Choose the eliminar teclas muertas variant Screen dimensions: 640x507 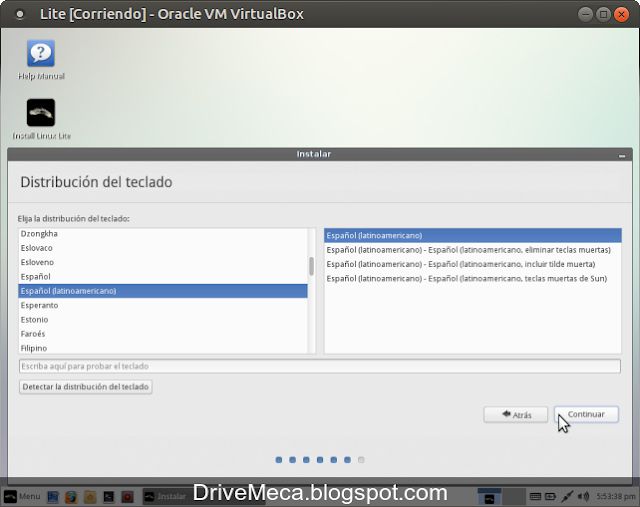(x=473, y=250)
